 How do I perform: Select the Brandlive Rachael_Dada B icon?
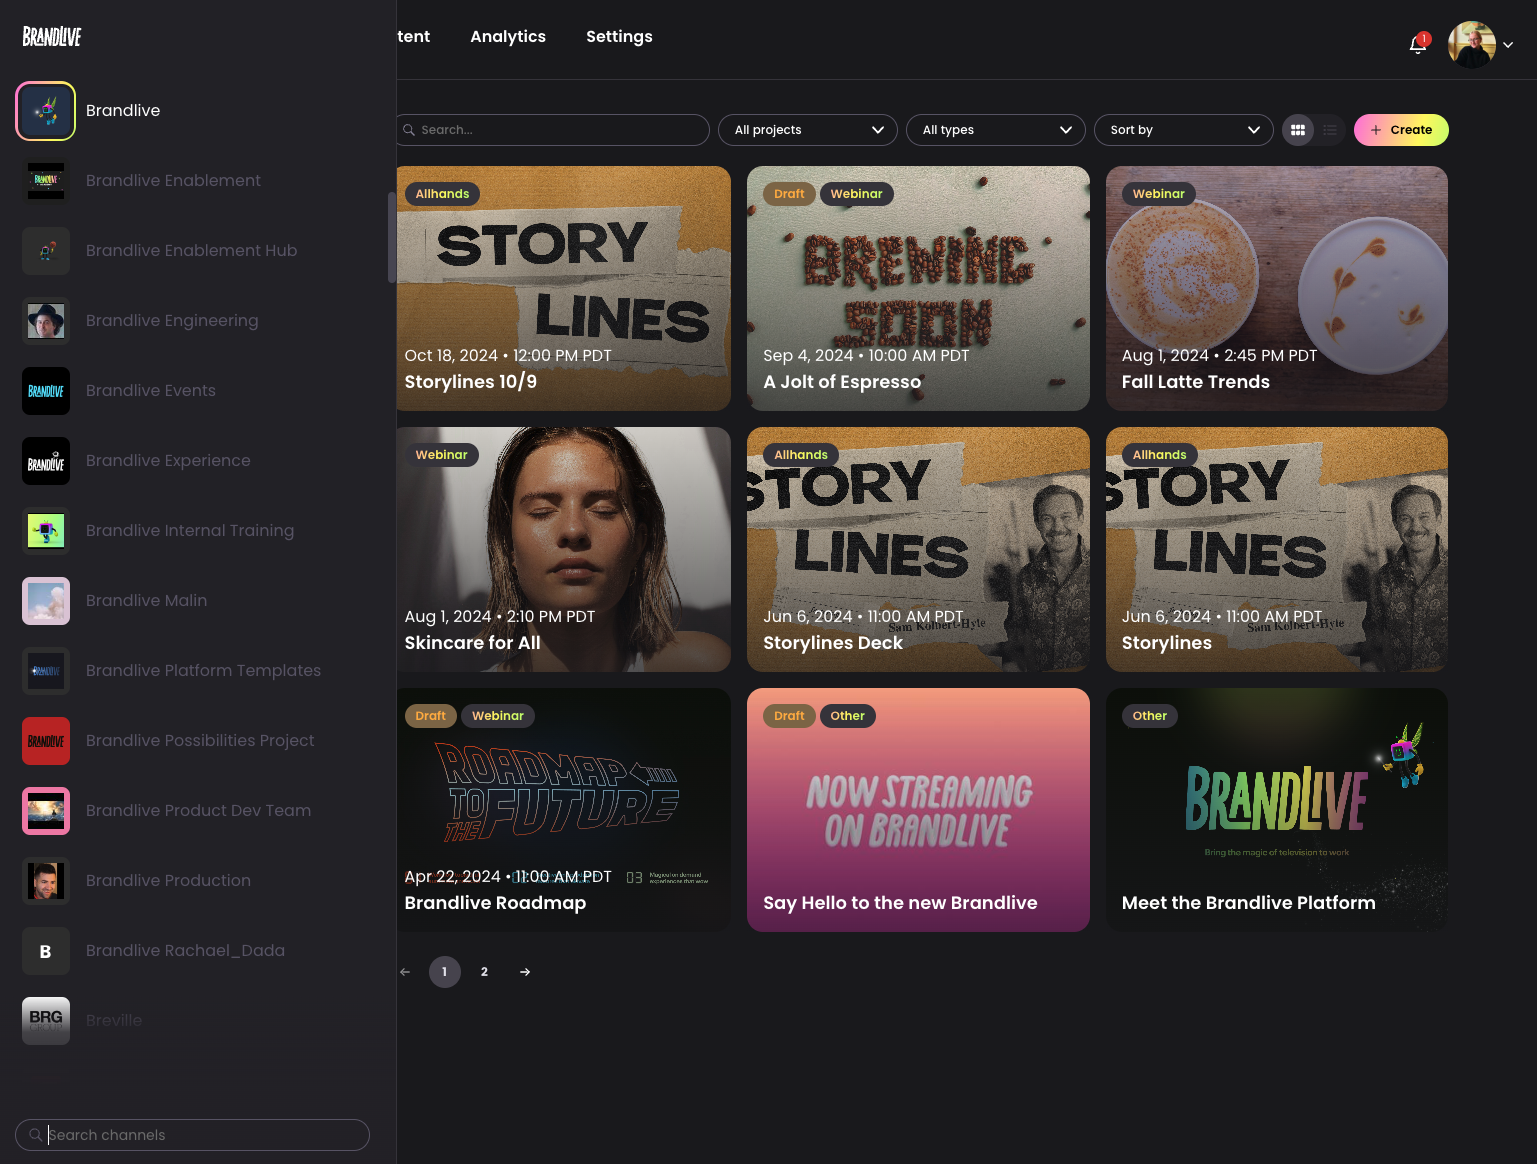pyautogui.click(x=46, y=951)
